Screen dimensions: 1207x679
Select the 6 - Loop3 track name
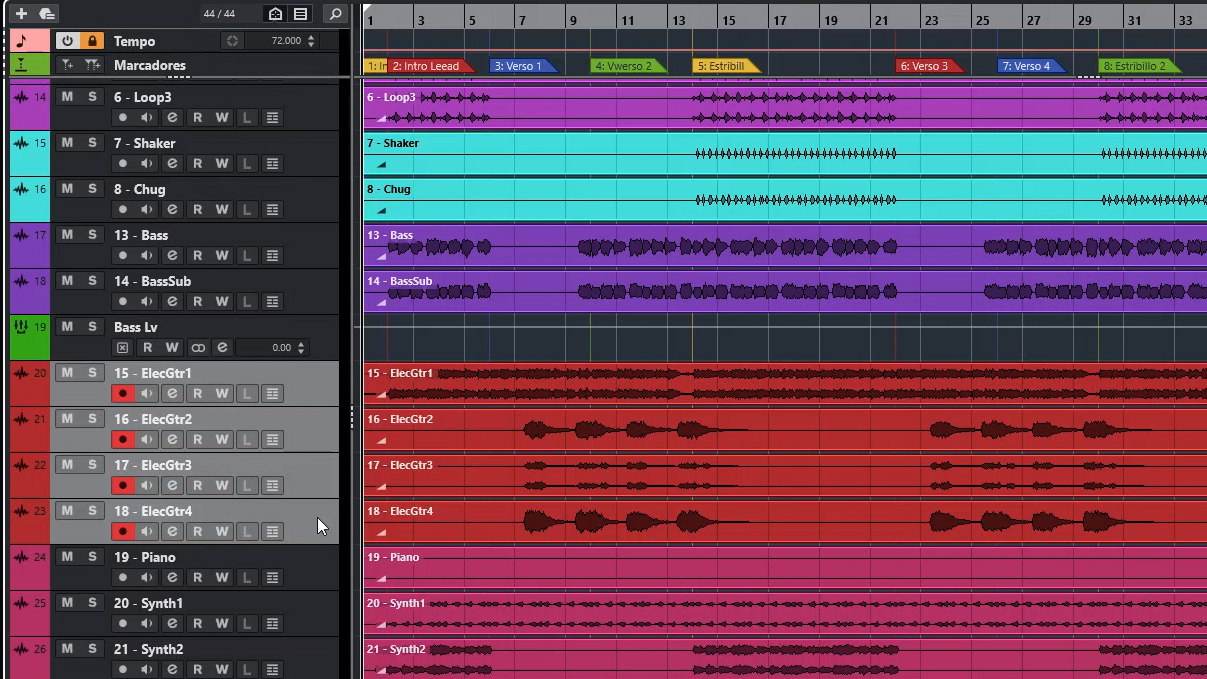click(x=142, y=97)
